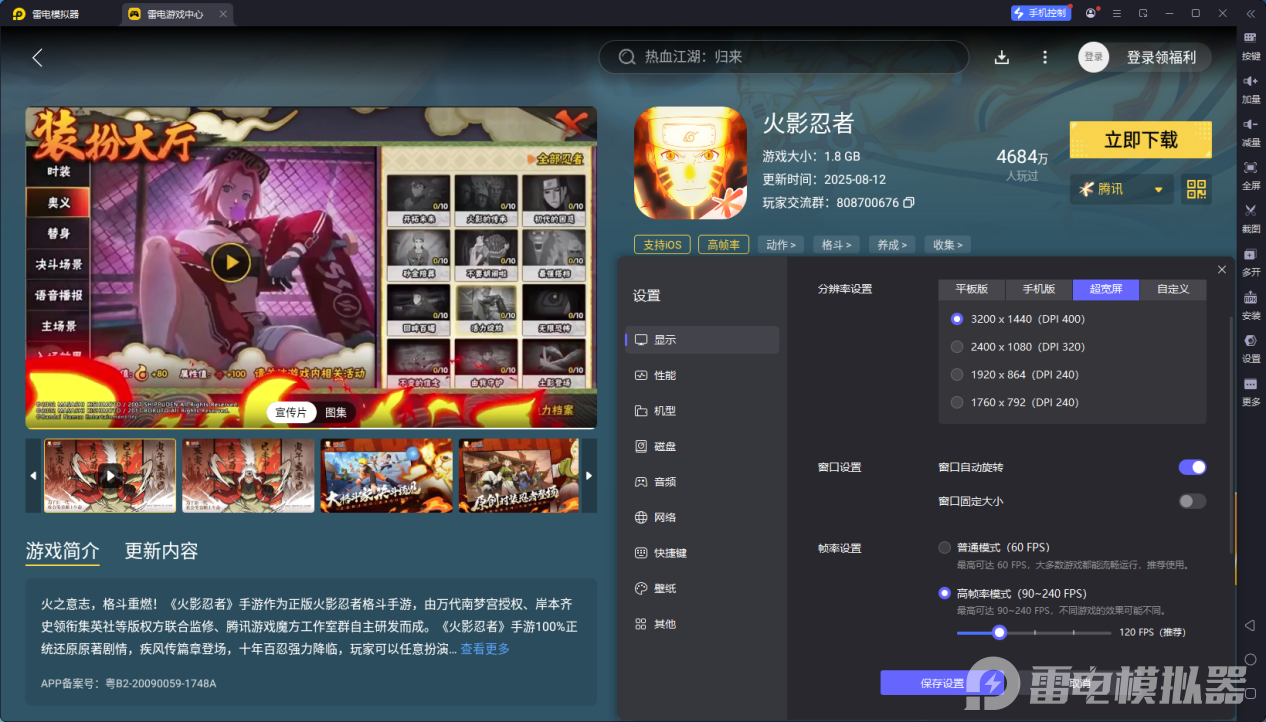Click the 立即下载 download button

point(1140,140)
